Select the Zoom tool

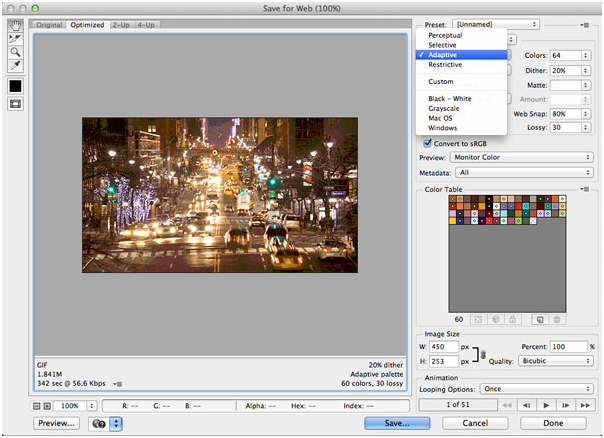tap(17, 50)
